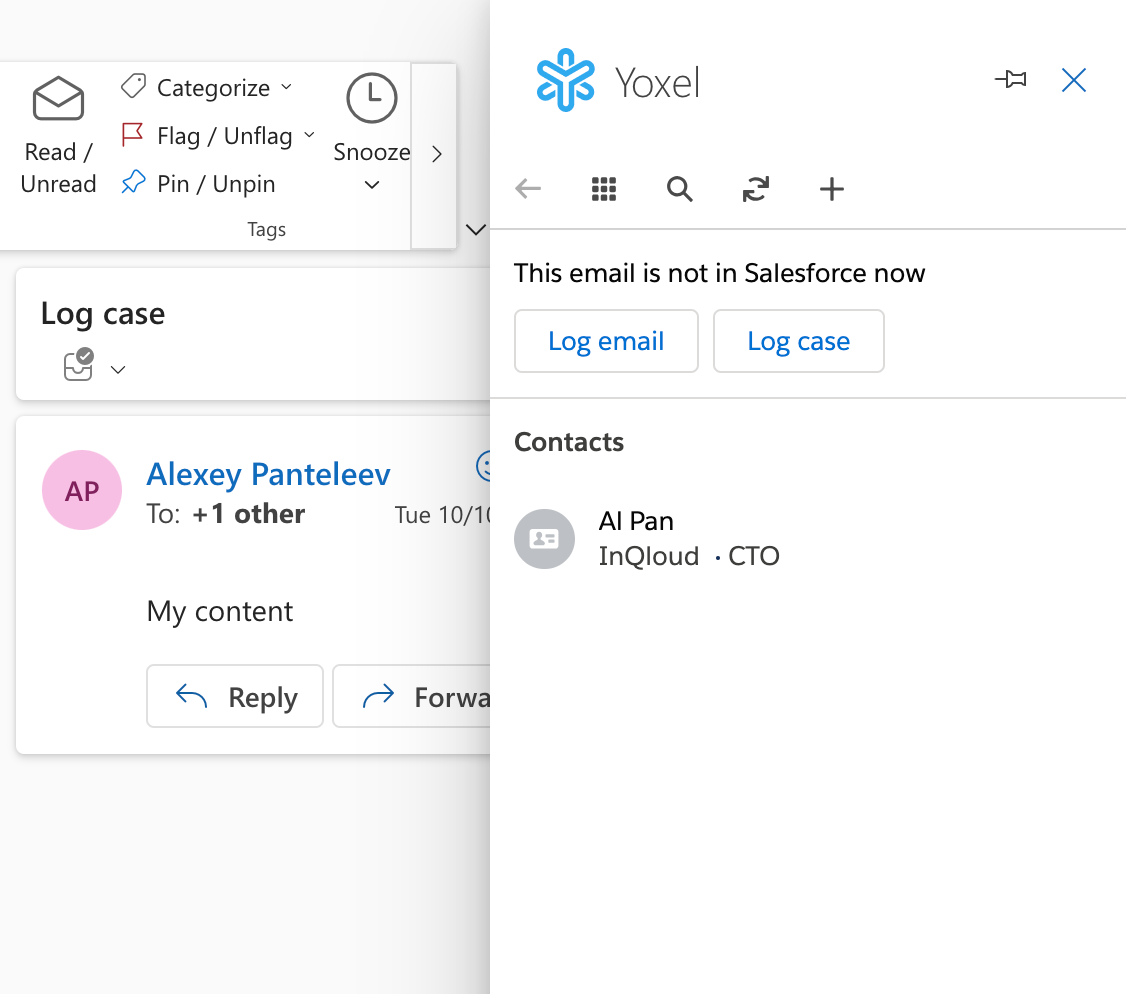This screenshot has height=994, width=1126.
Task: Click the Reply button
Action: (x=235, y=696)
